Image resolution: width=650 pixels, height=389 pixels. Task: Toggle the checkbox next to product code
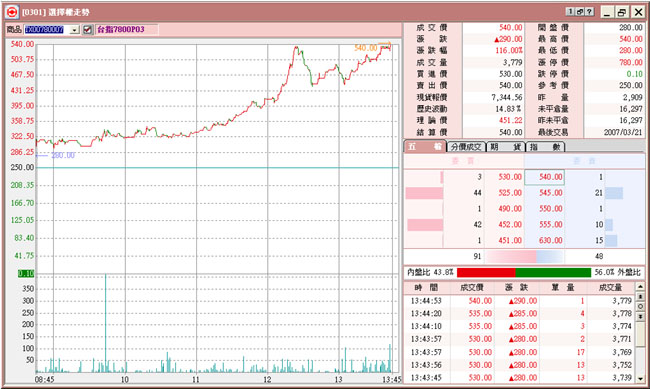coord(87,29)
